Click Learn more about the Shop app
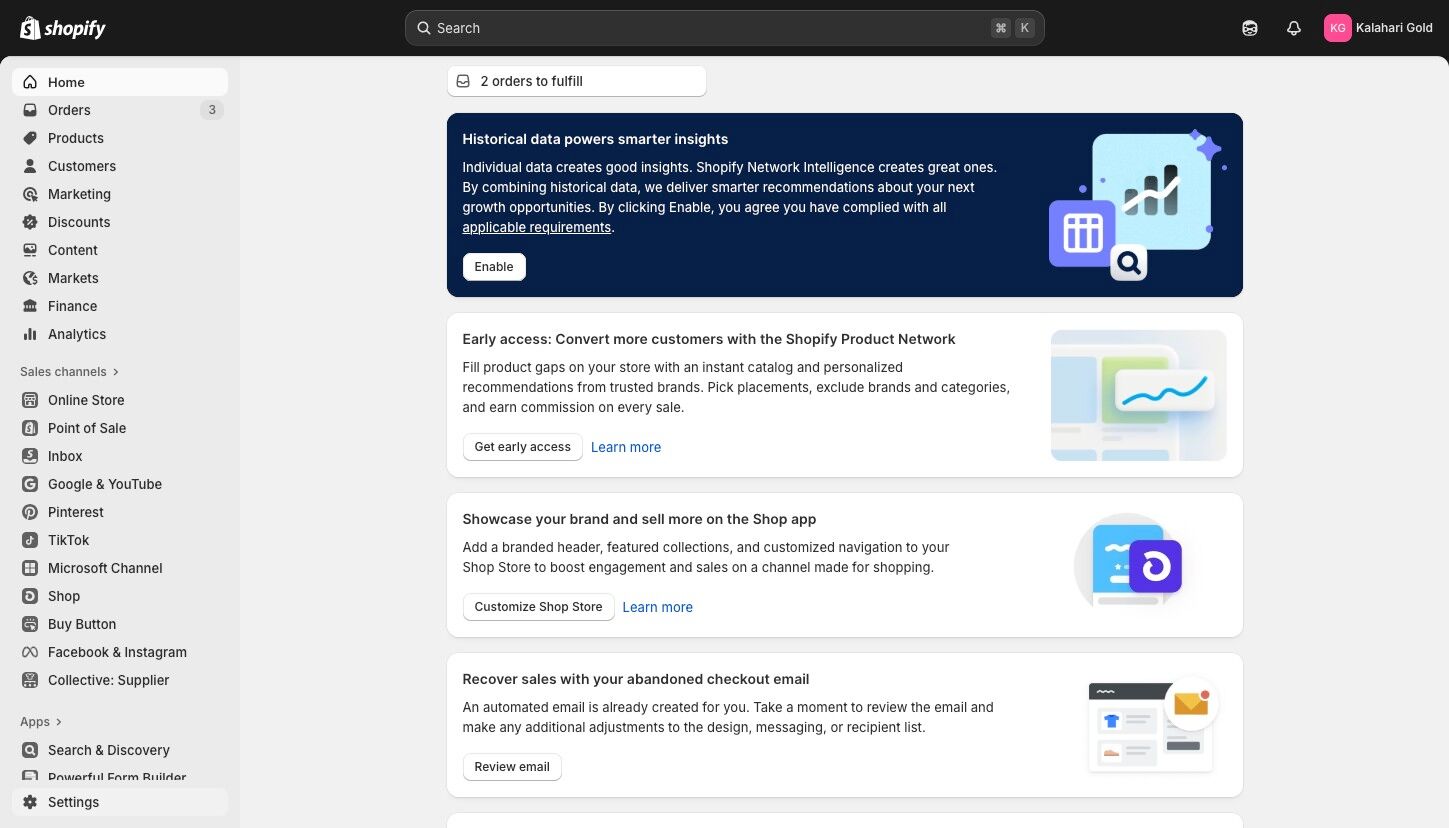1449x828 pixels. [658, 607]
